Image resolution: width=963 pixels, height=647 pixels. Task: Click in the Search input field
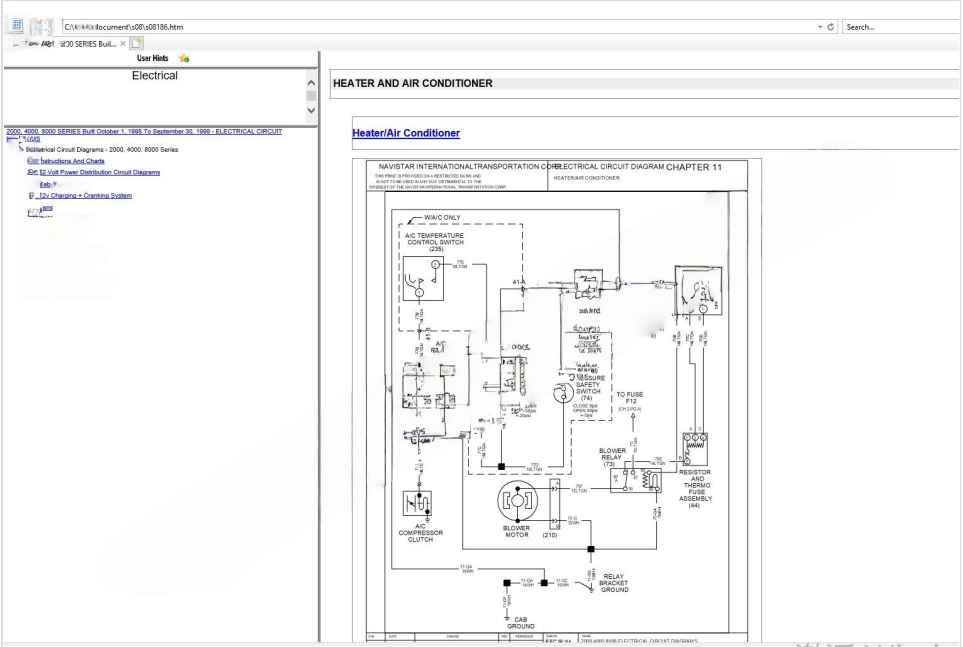click(900, 27)
